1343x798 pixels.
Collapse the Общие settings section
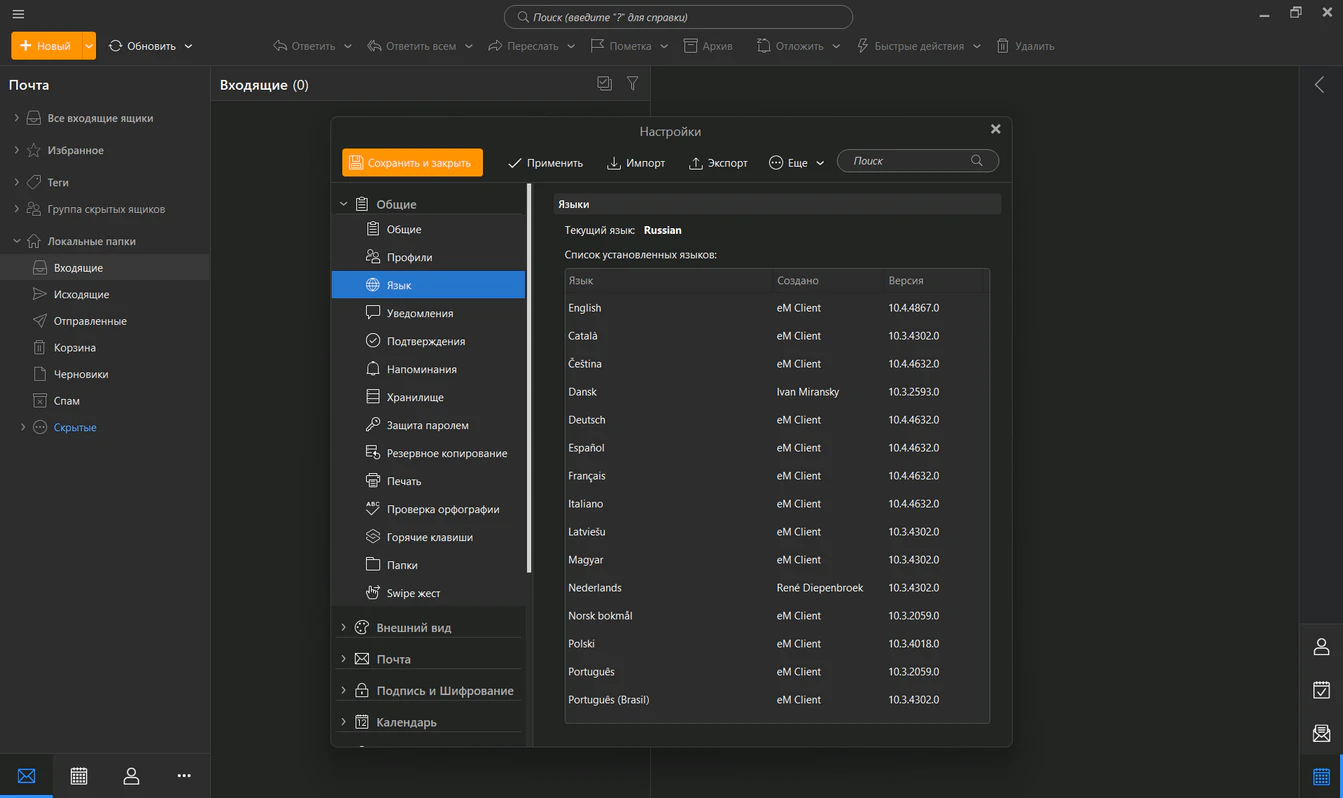(344, 204)
